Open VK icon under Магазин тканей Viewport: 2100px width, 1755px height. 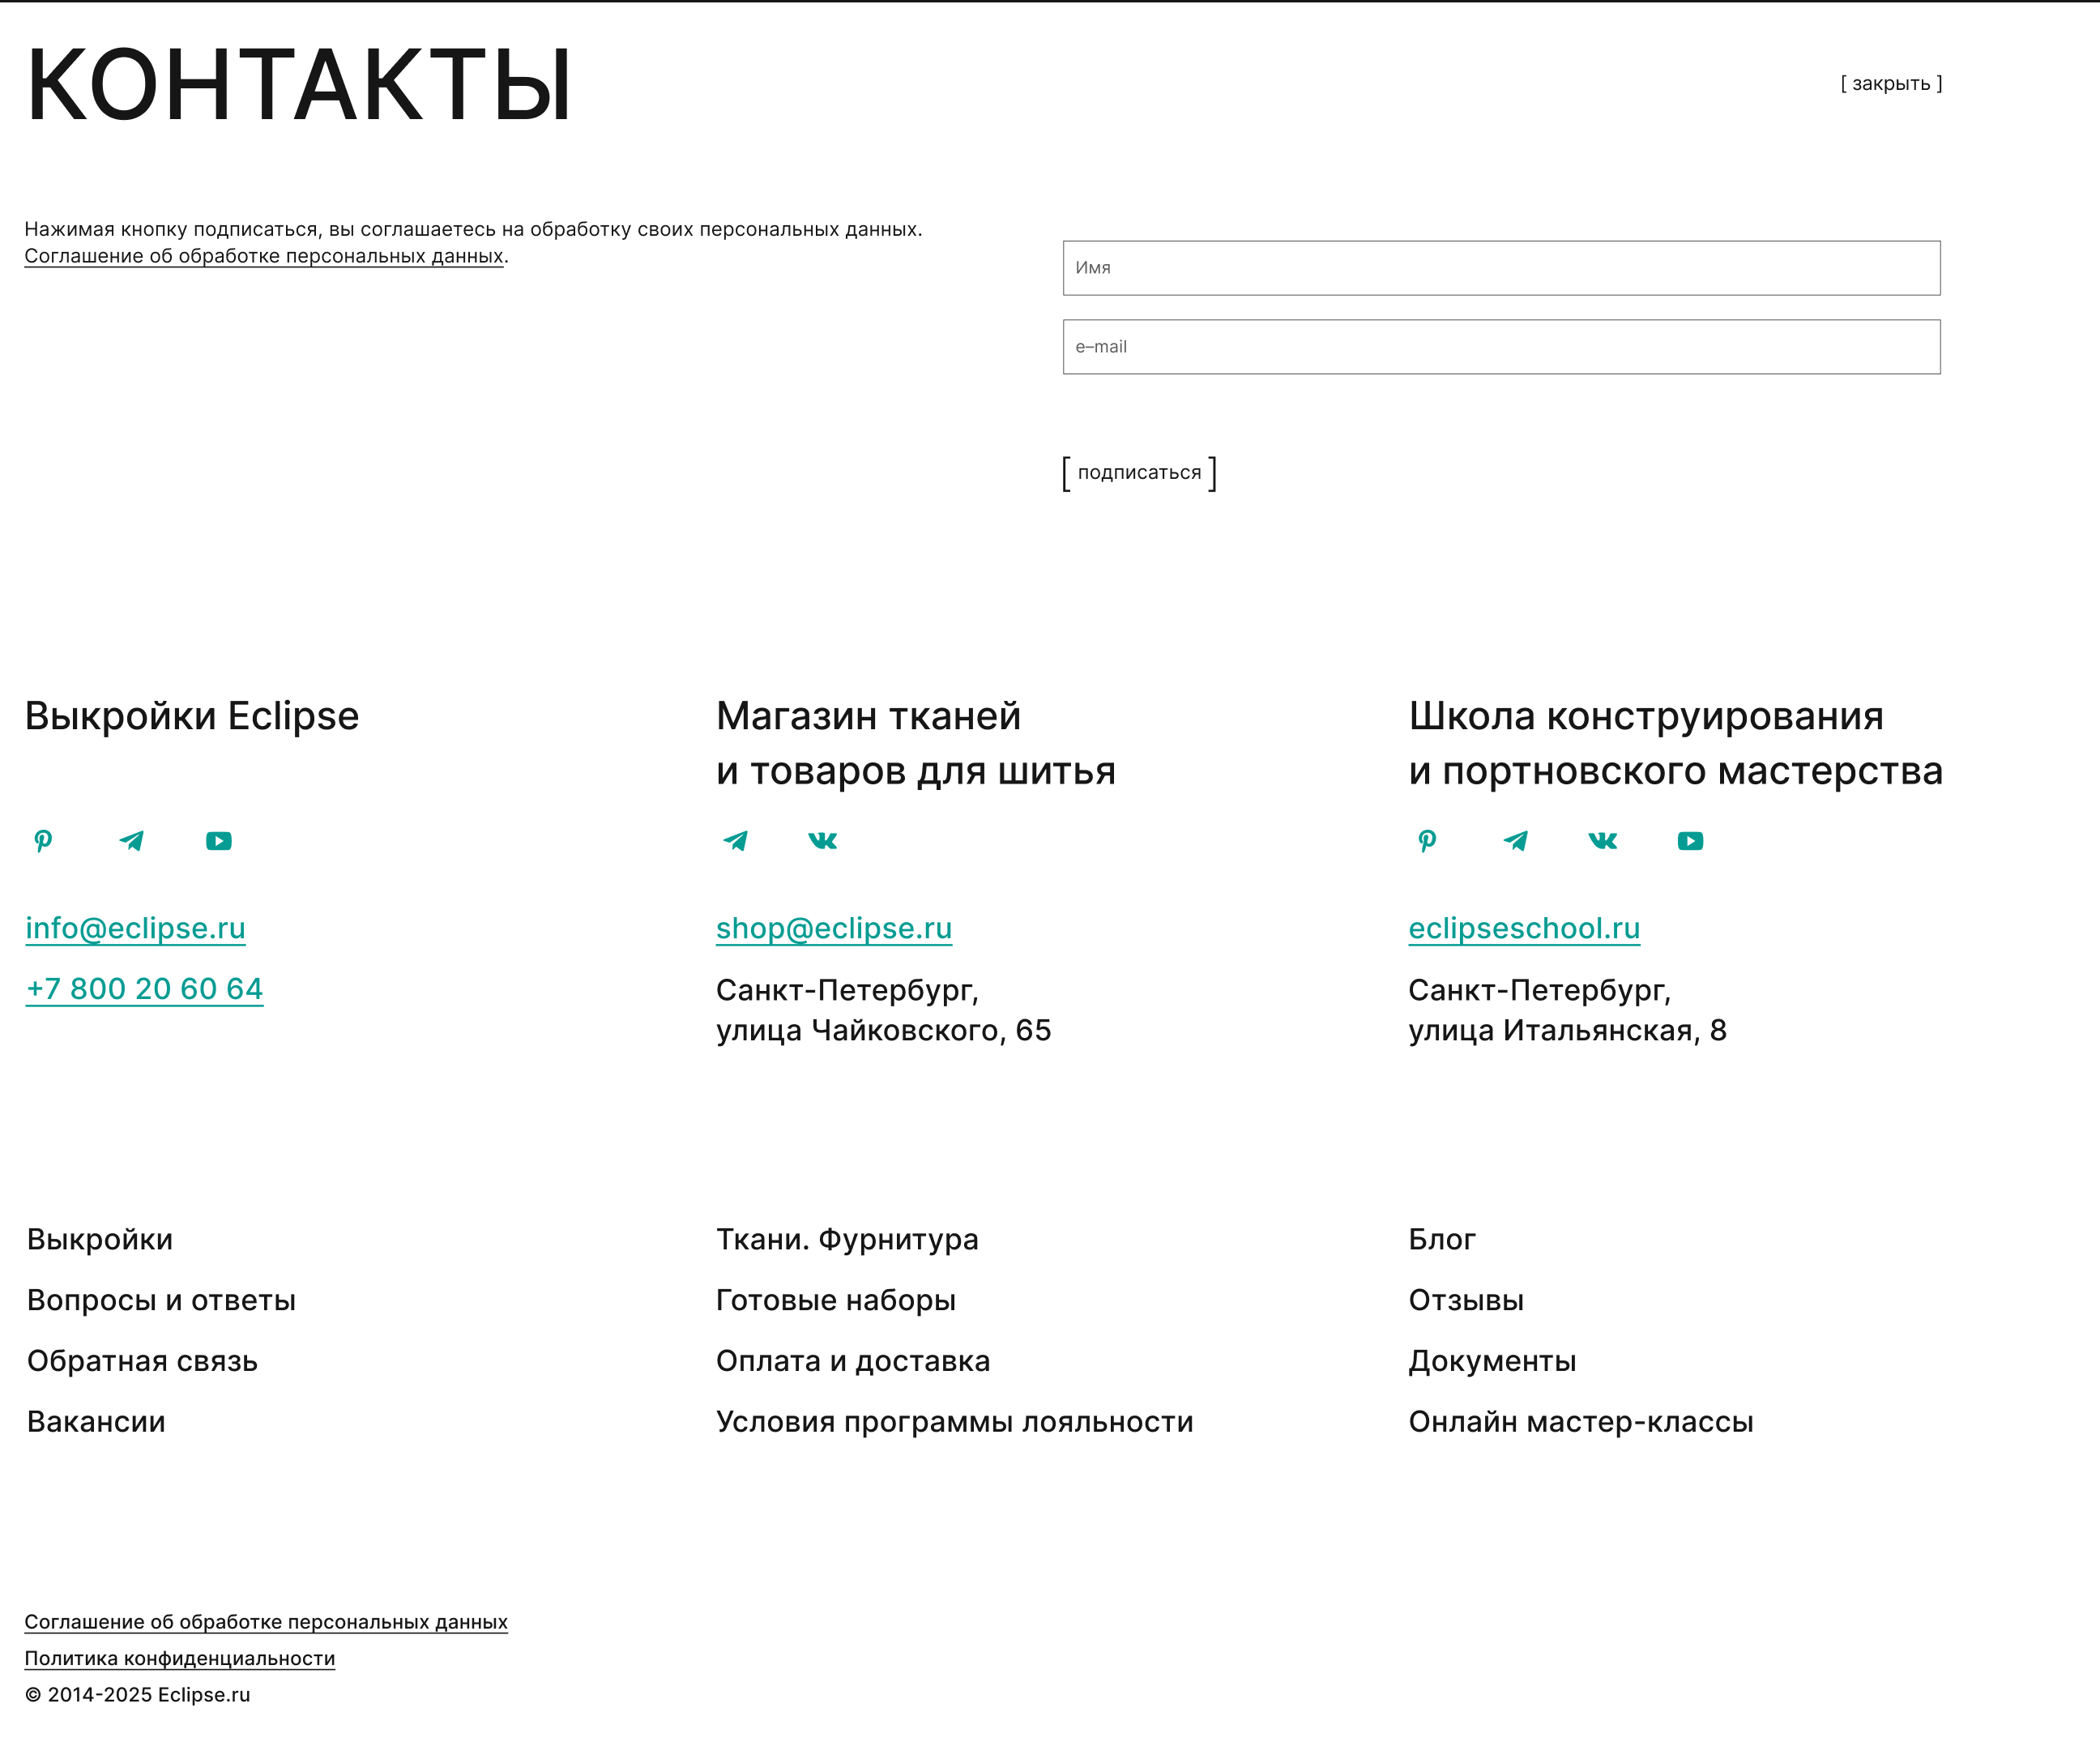pos(822,841)
